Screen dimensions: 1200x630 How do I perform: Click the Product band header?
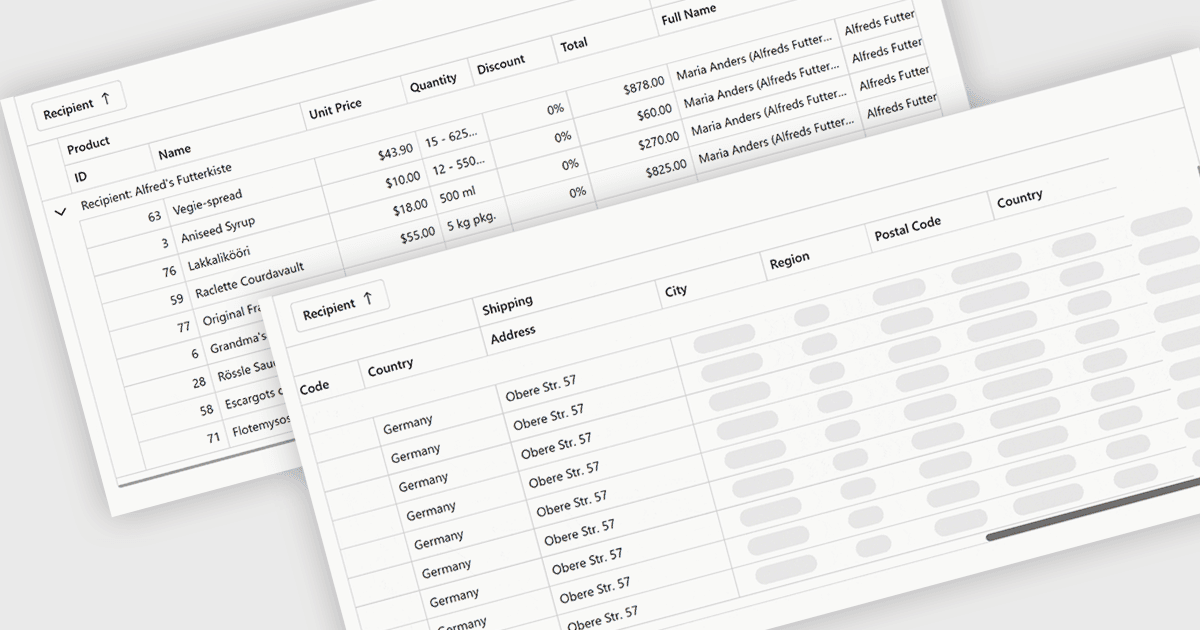click(89, 146)
